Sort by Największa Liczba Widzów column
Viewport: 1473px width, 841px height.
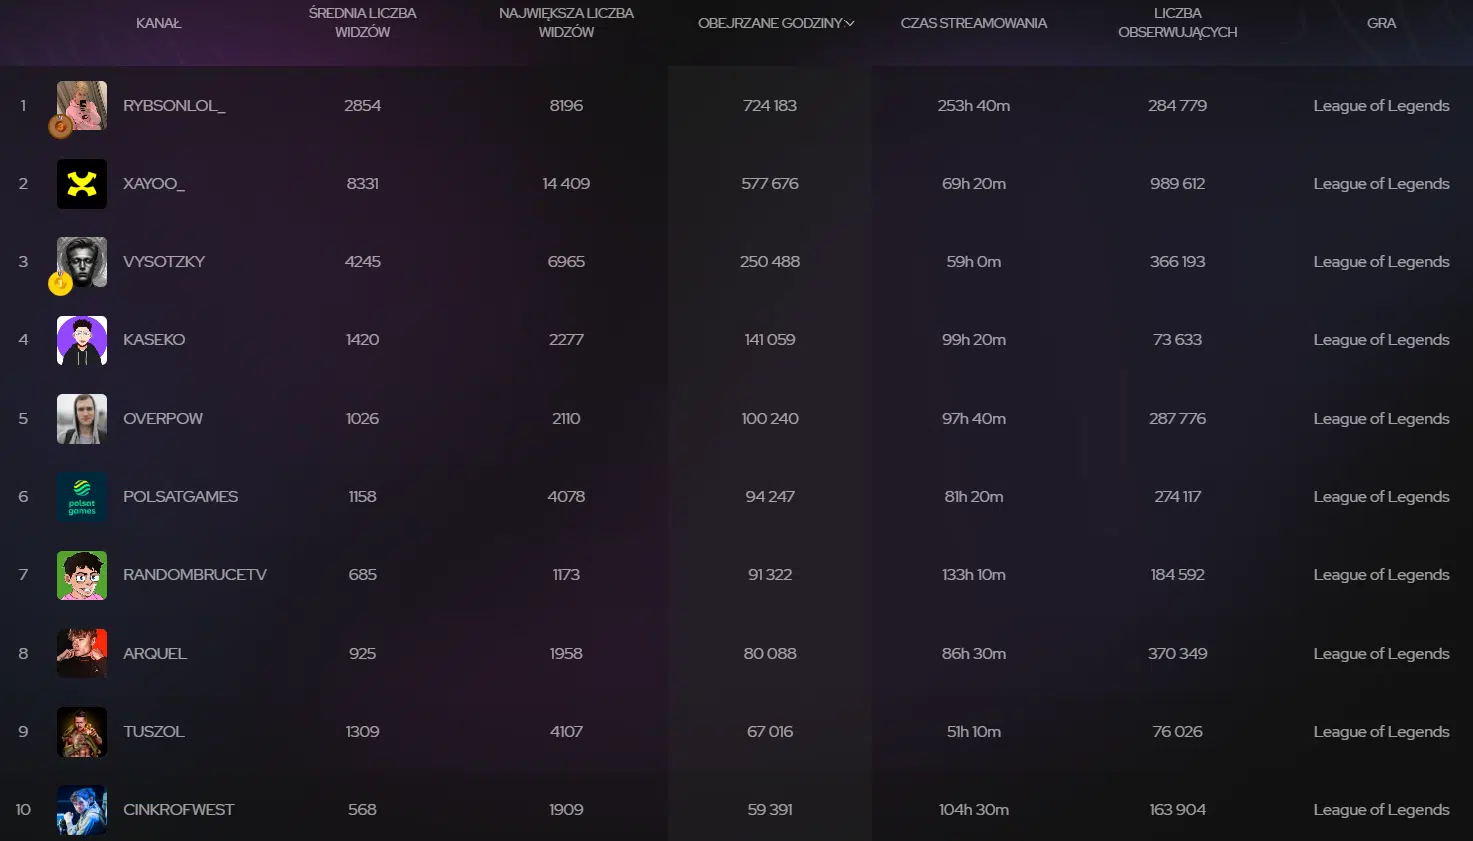(566, 22)
